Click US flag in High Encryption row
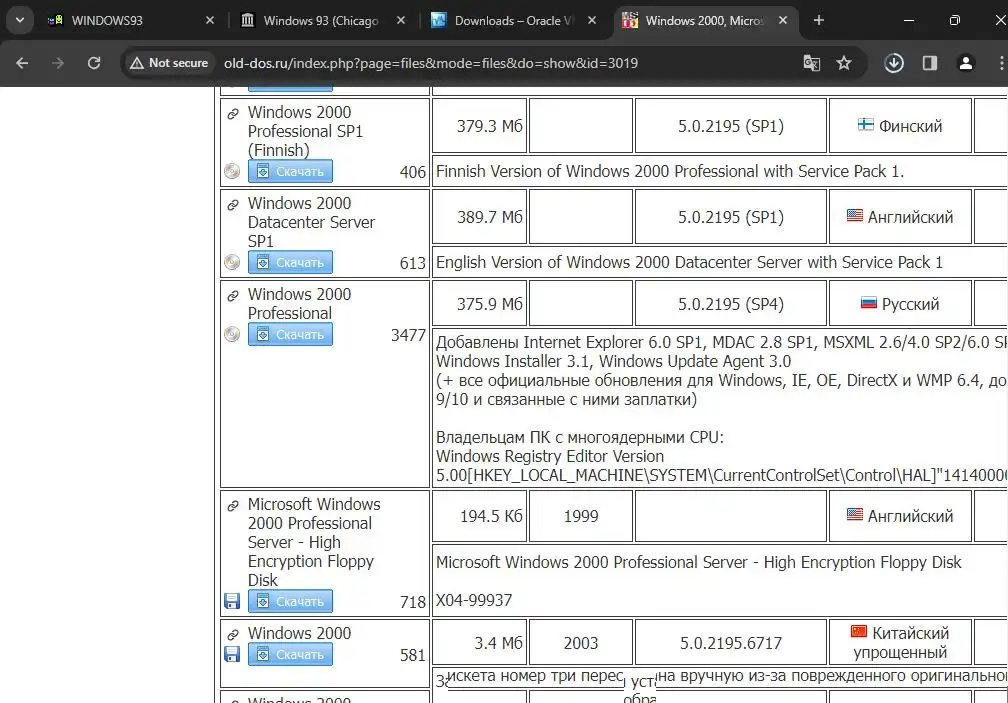The image size is (1008, 703). click(854, 515)
